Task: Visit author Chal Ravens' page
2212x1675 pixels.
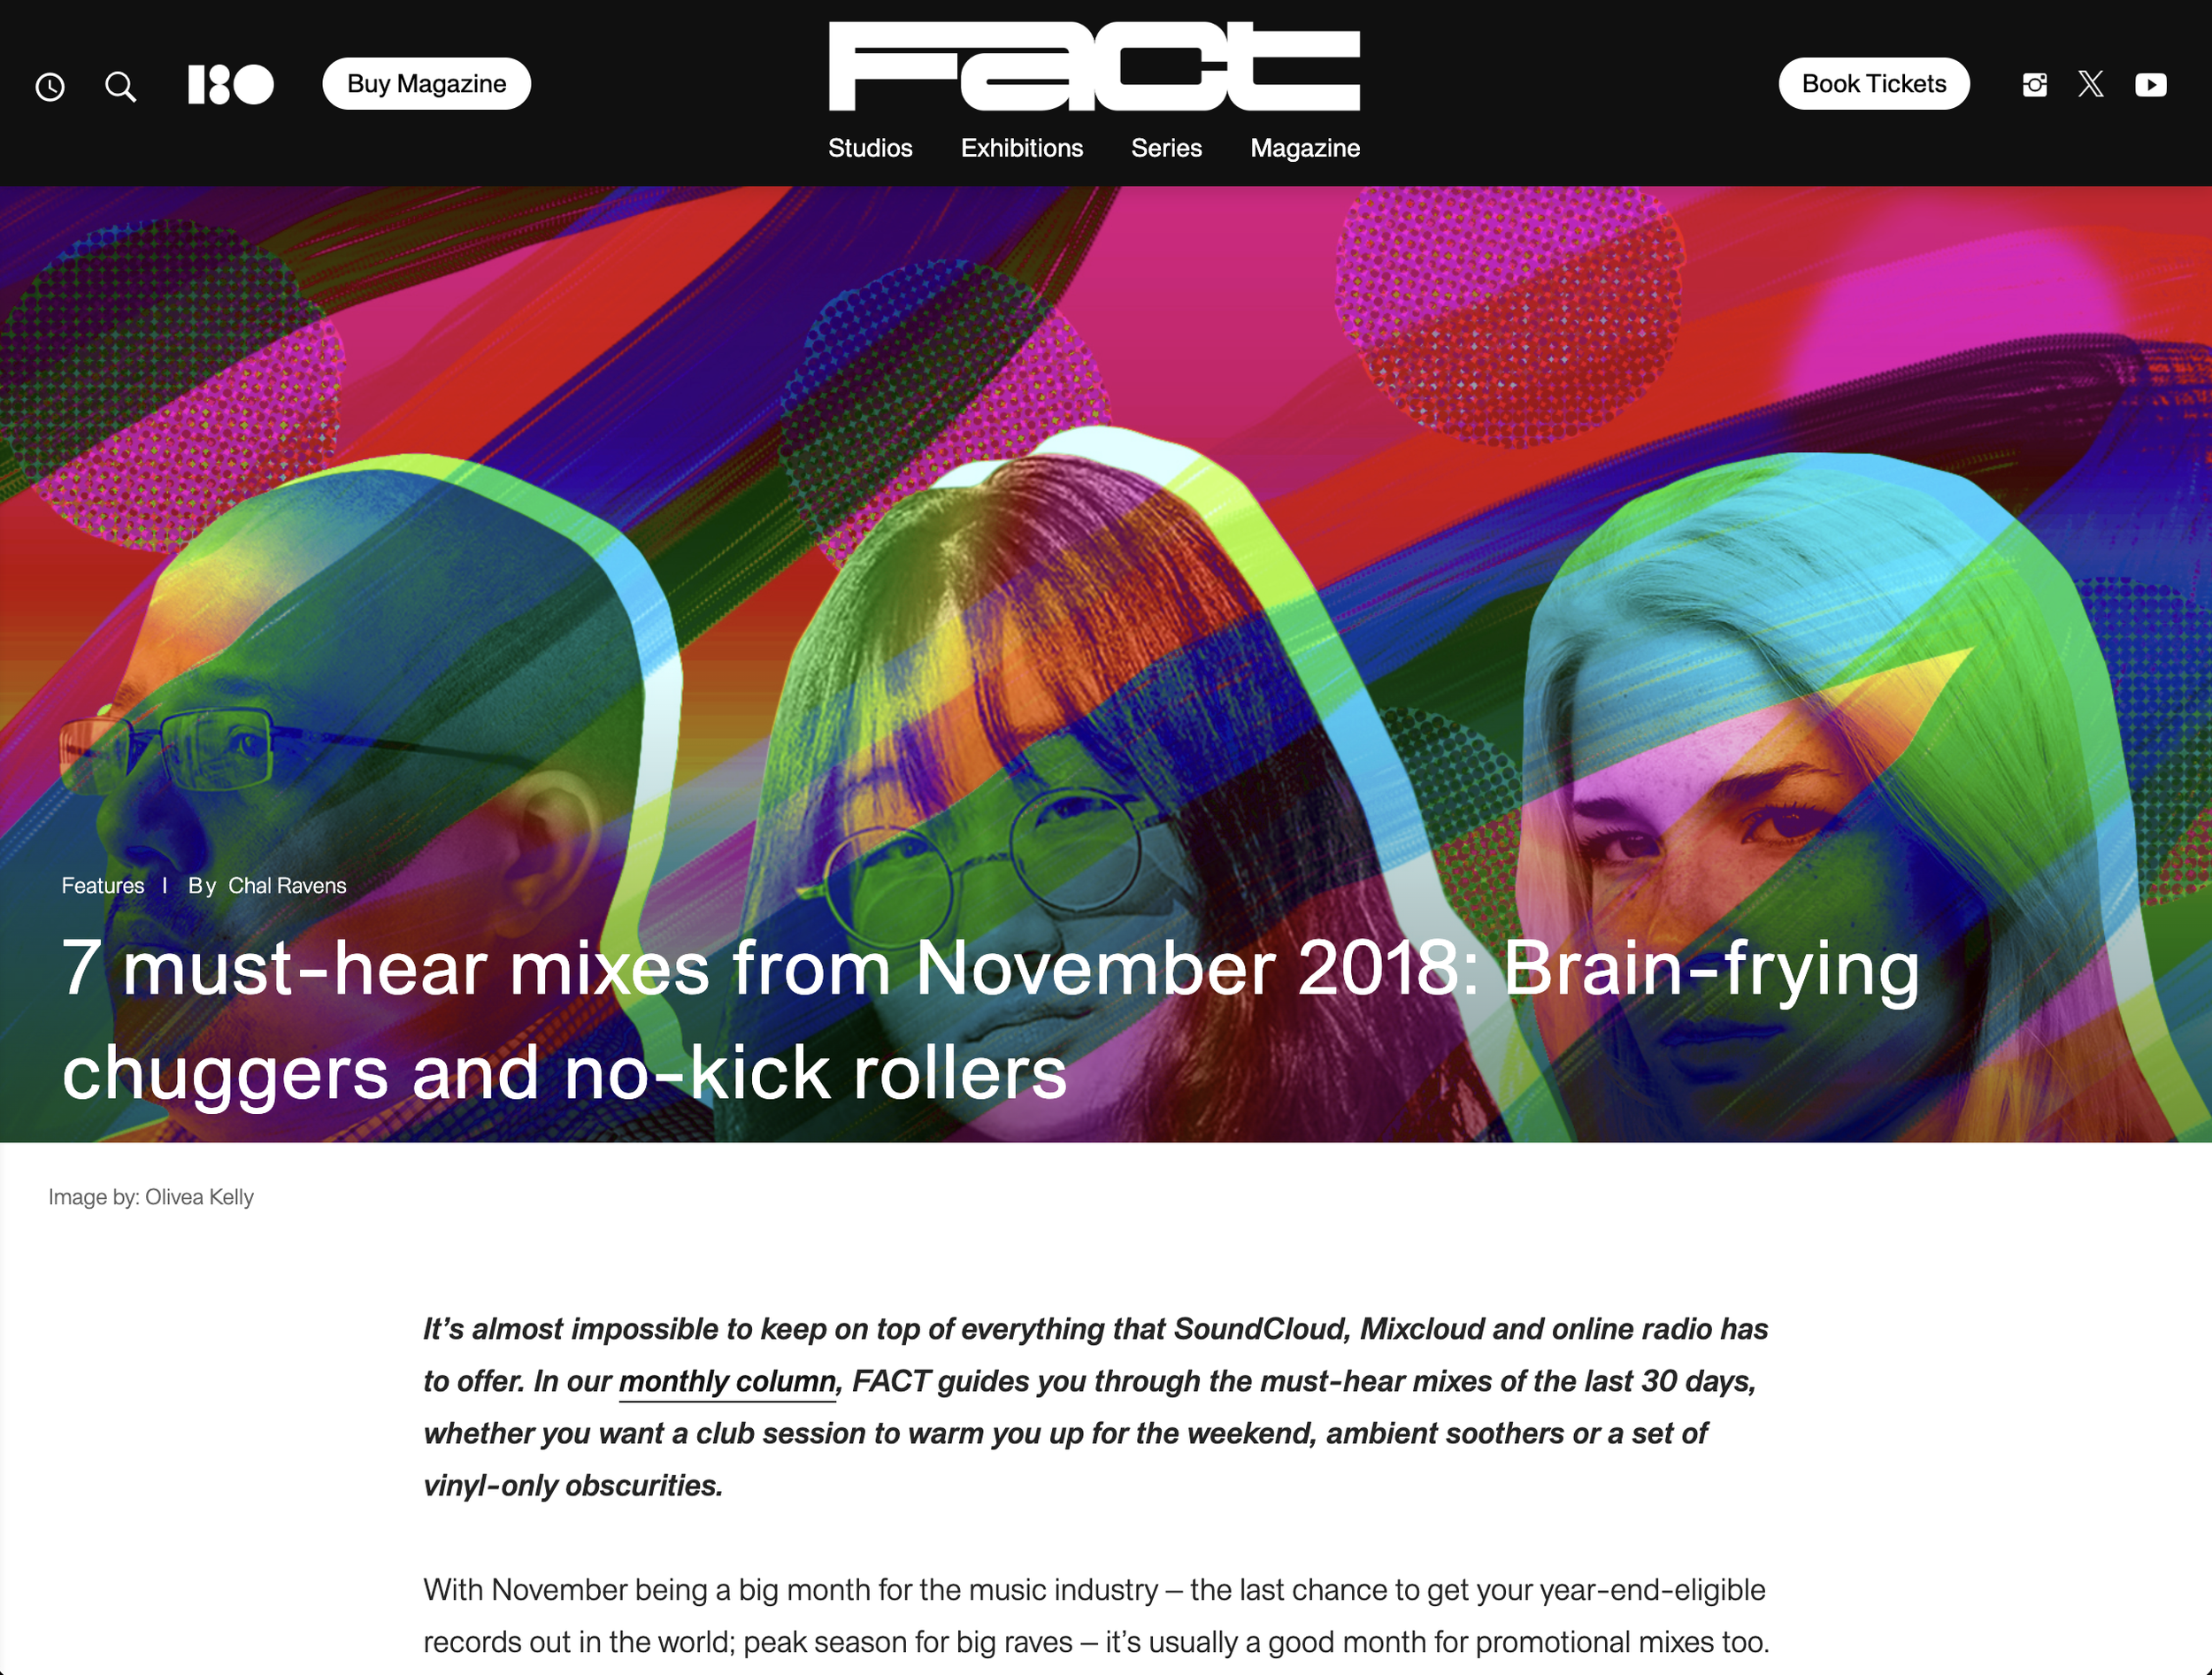Action: pos(287,886)
